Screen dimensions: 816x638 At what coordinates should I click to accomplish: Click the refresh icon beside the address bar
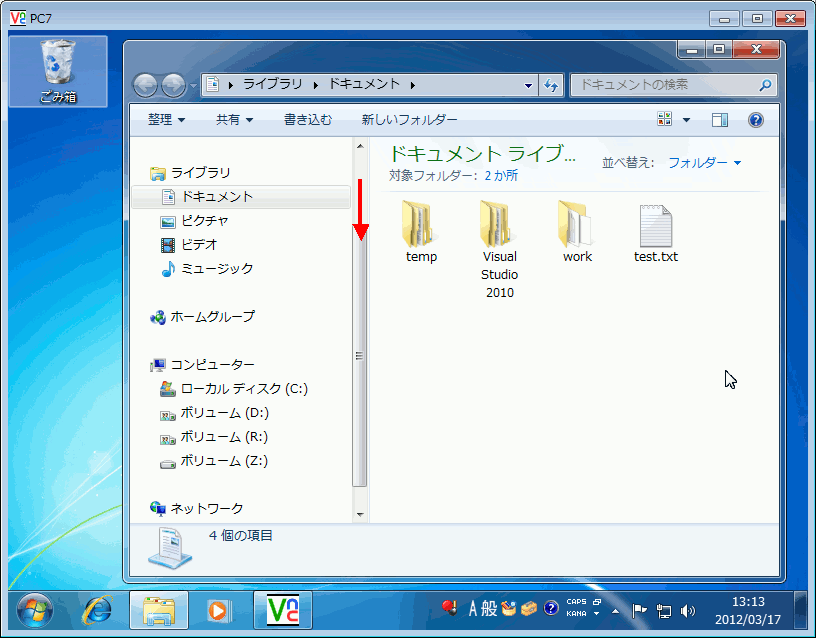tap(552, 86)
